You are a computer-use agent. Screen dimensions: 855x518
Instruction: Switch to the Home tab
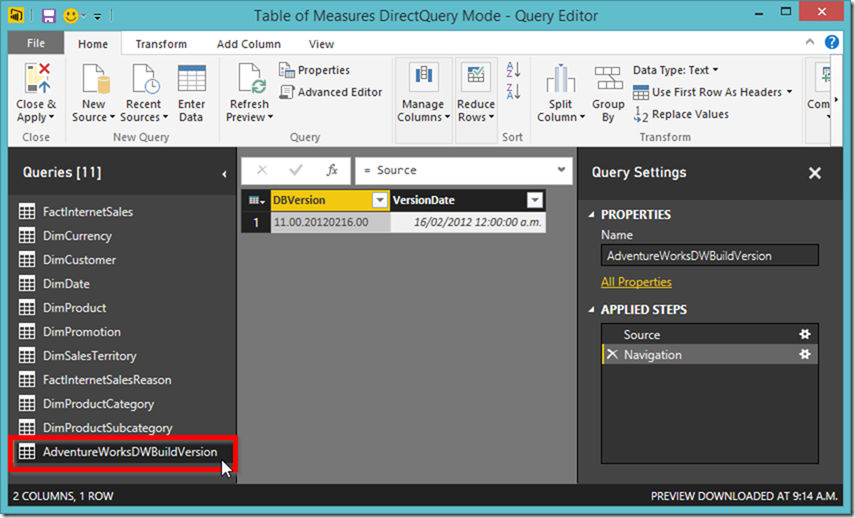(93, 44)
